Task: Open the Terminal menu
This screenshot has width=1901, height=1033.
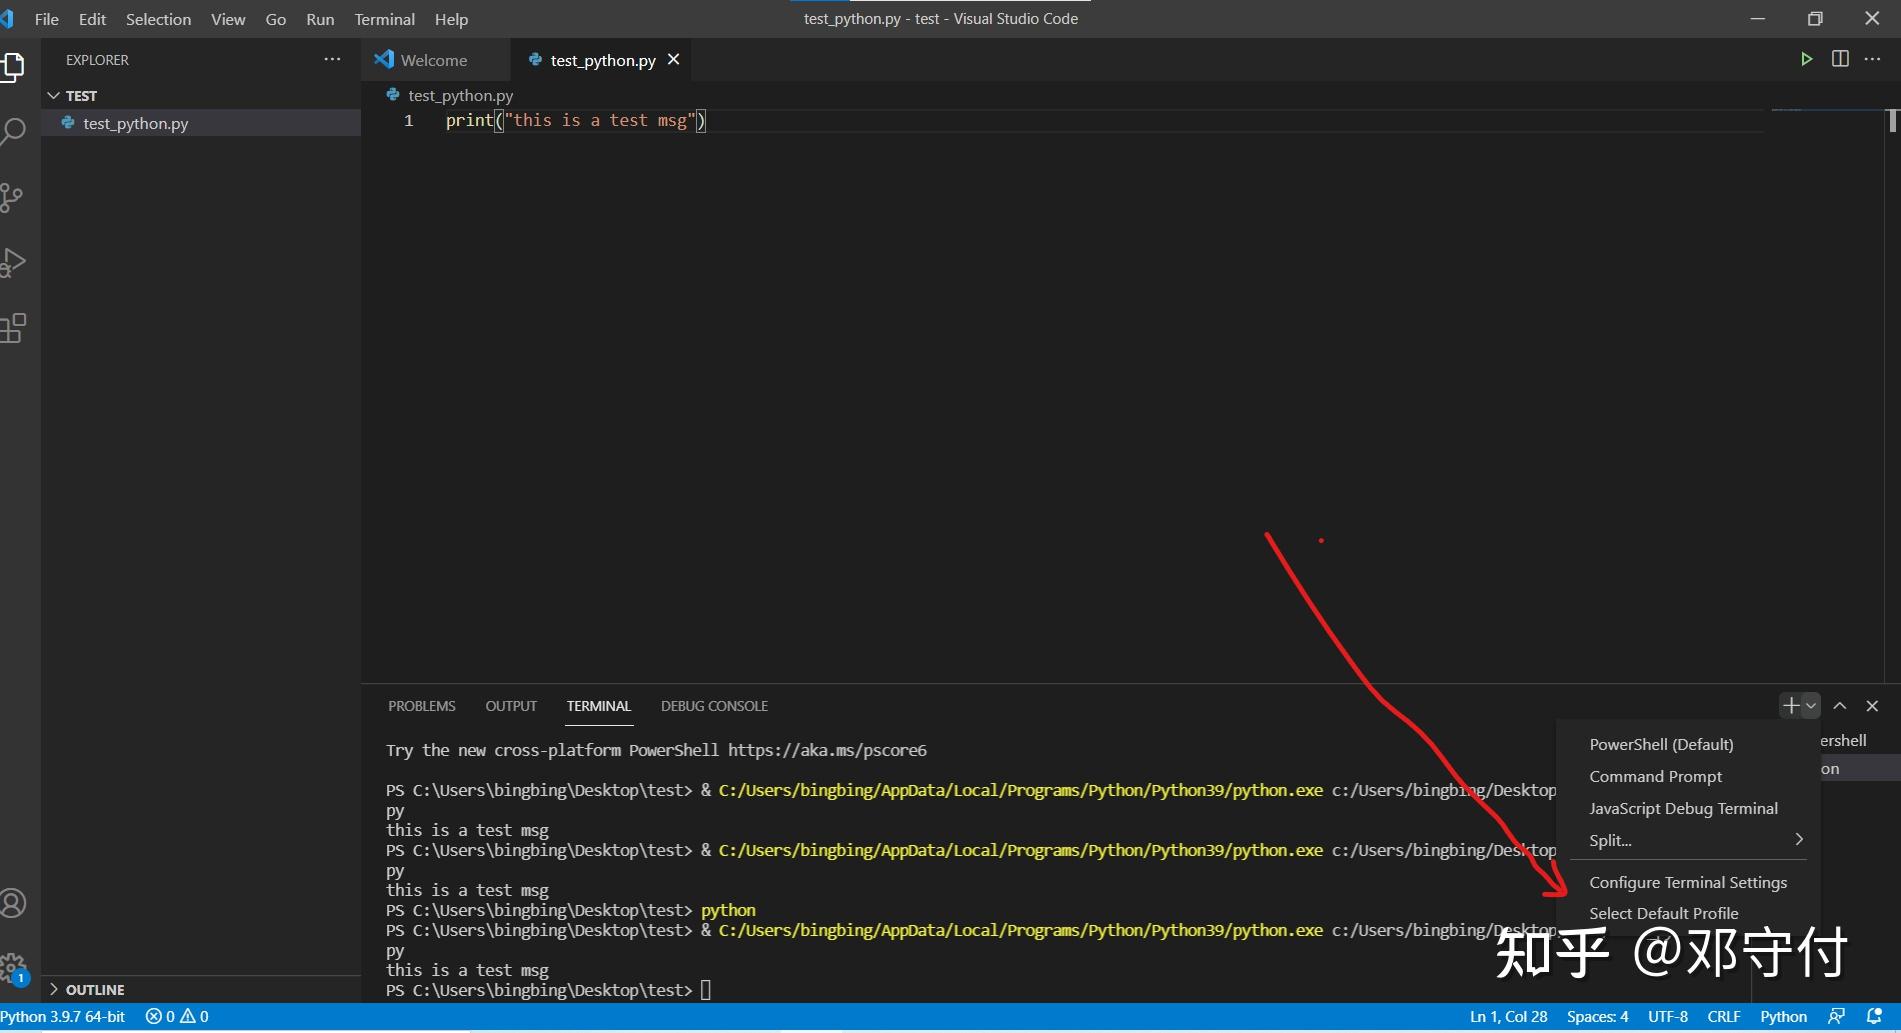Action: [384, 19]
